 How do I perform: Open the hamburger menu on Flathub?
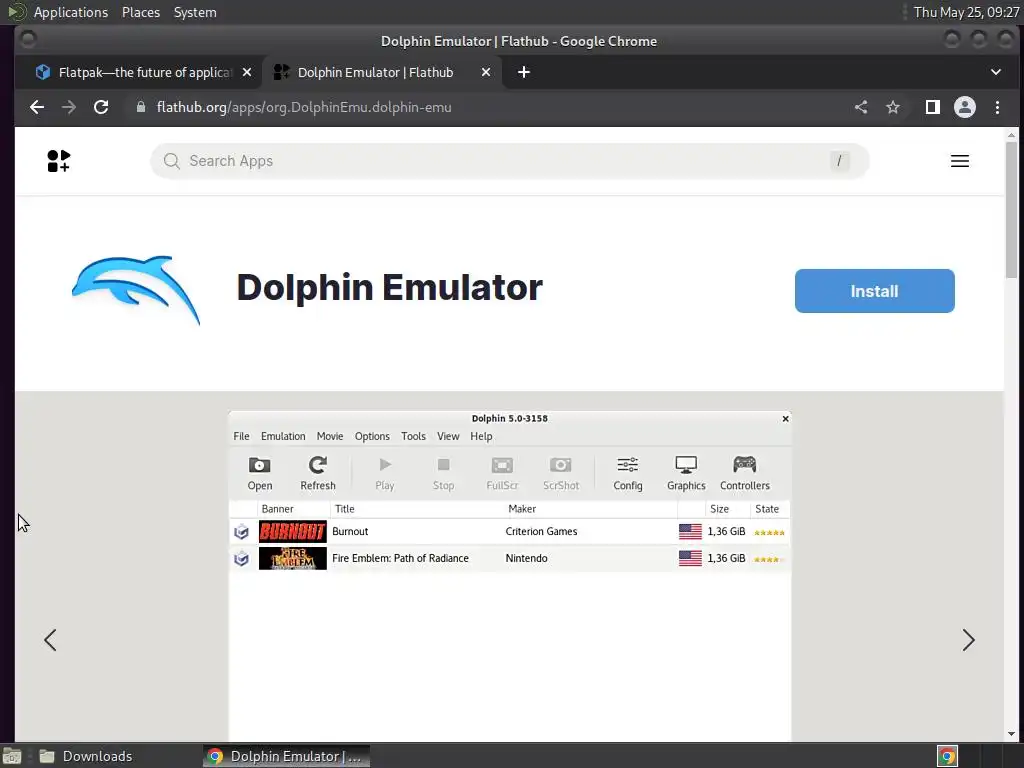pos(959,161)
